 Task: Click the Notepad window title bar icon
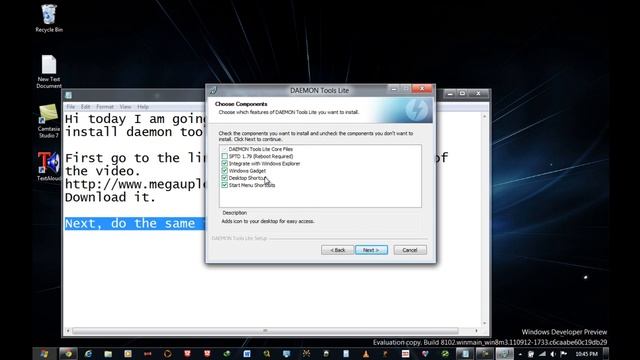tap(69, 95)
